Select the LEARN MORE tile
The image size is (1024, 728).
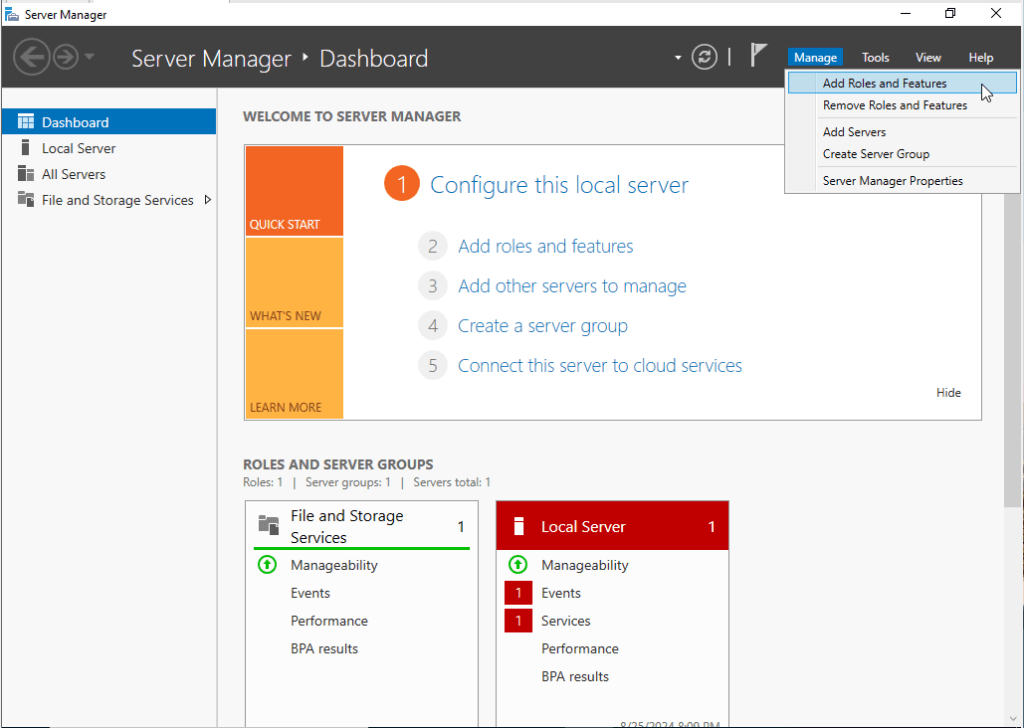(x=293, y=375)
